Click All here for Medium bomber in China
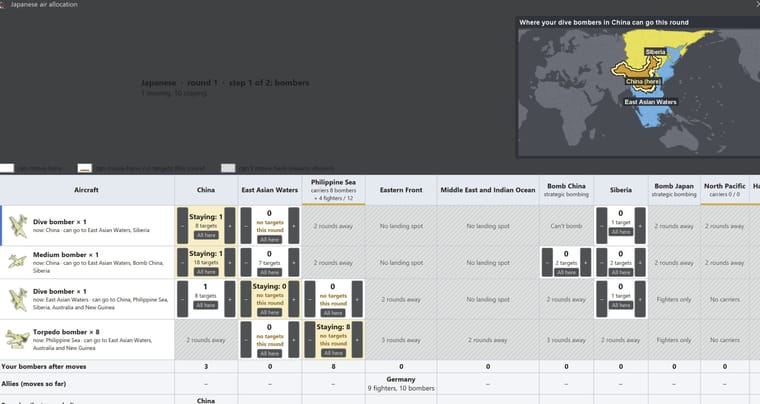The image size is (760, 404). 206,272
